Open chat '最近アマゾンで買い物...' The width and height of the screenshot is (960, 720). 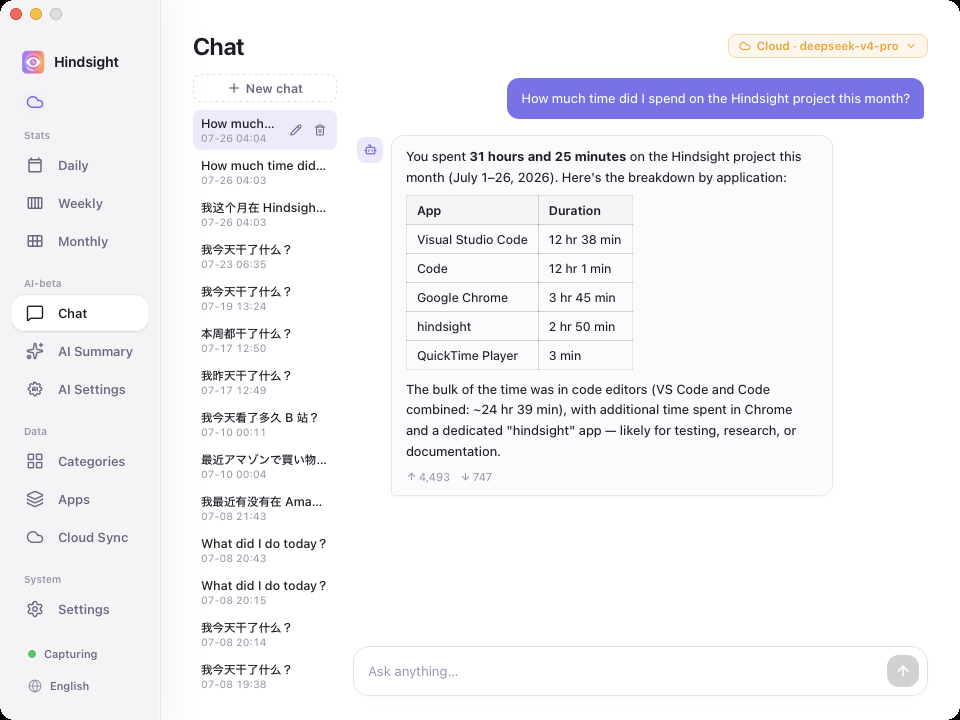264,466
